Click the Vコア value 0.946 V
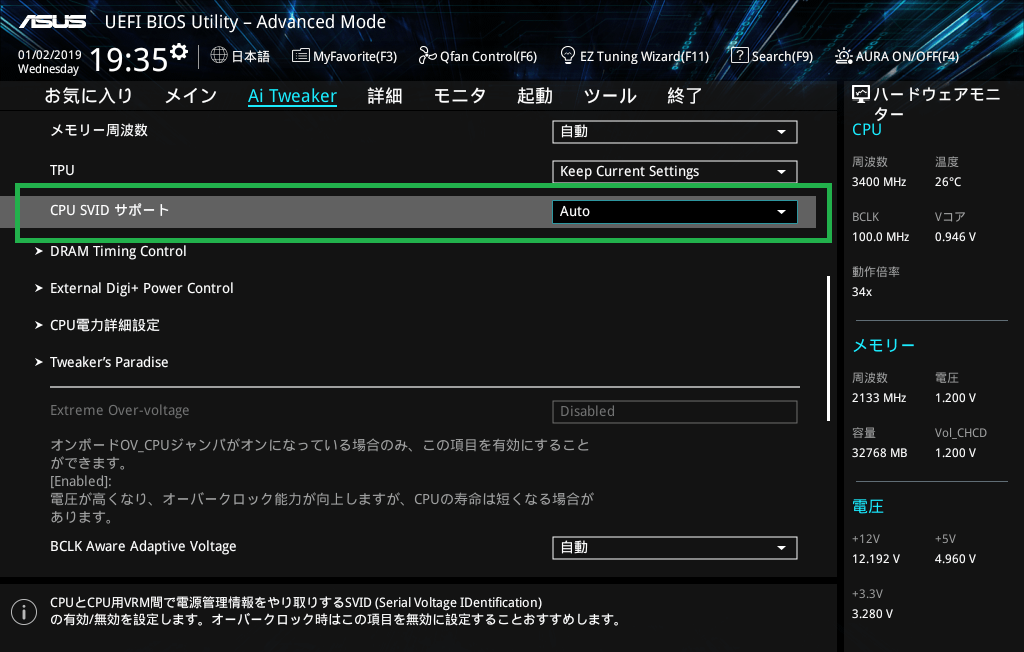The height and width of the screenshot is (652, 1024). coord(955,237)
